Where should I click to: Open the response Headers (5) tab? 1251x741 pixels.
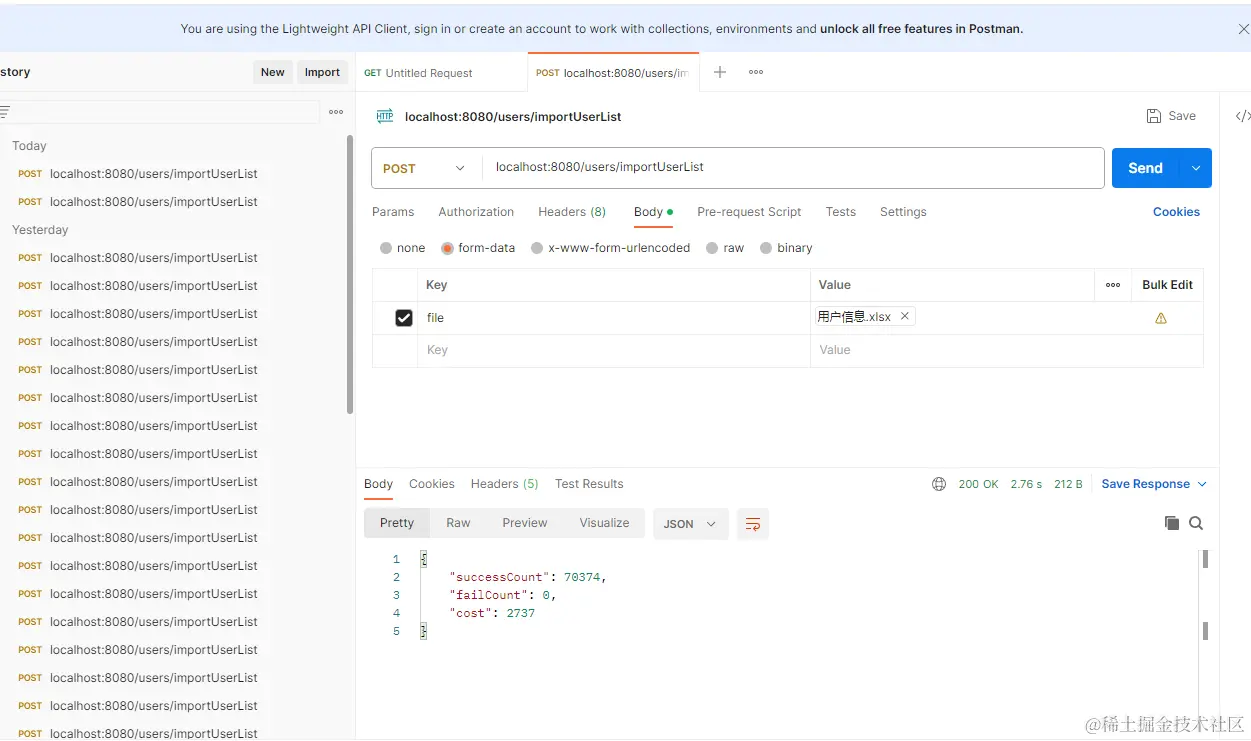point(504,484)
